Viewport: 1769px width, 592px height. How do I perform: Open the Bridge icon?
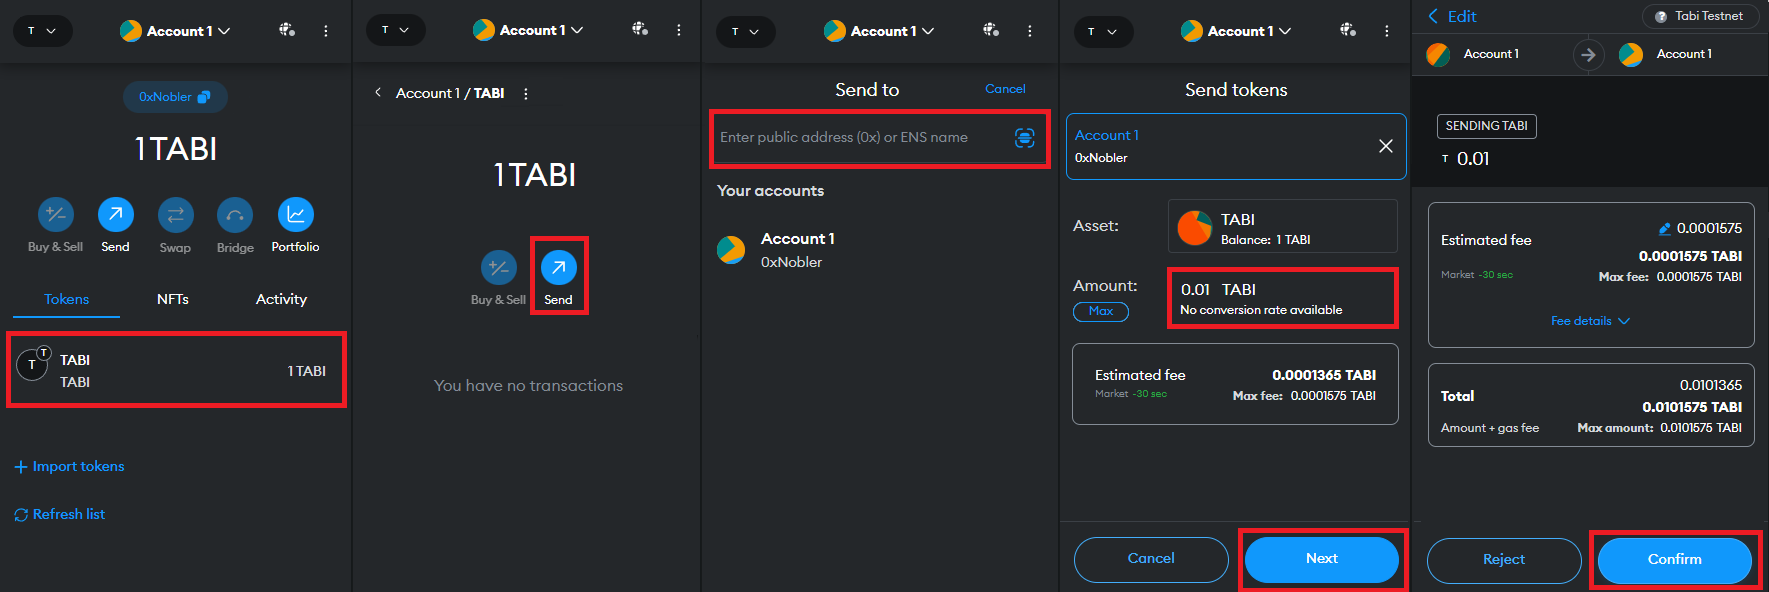235,215
